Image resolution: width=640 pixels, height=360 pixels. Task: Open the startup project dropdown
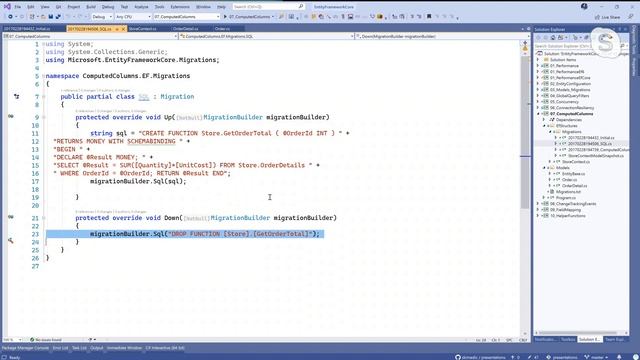tap(187, 17)
